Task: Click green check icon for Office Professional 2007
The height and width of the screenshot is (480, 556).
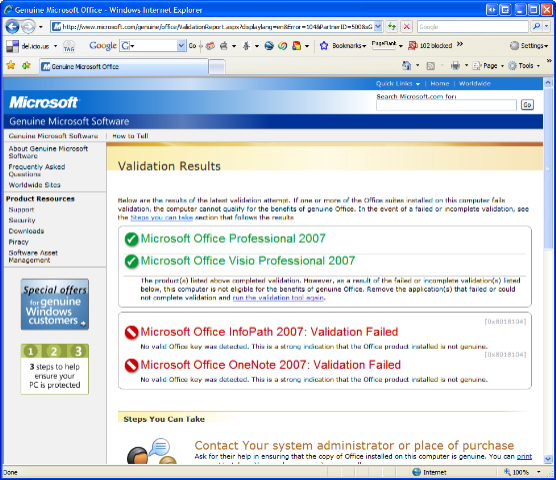Action: point(132,239)
